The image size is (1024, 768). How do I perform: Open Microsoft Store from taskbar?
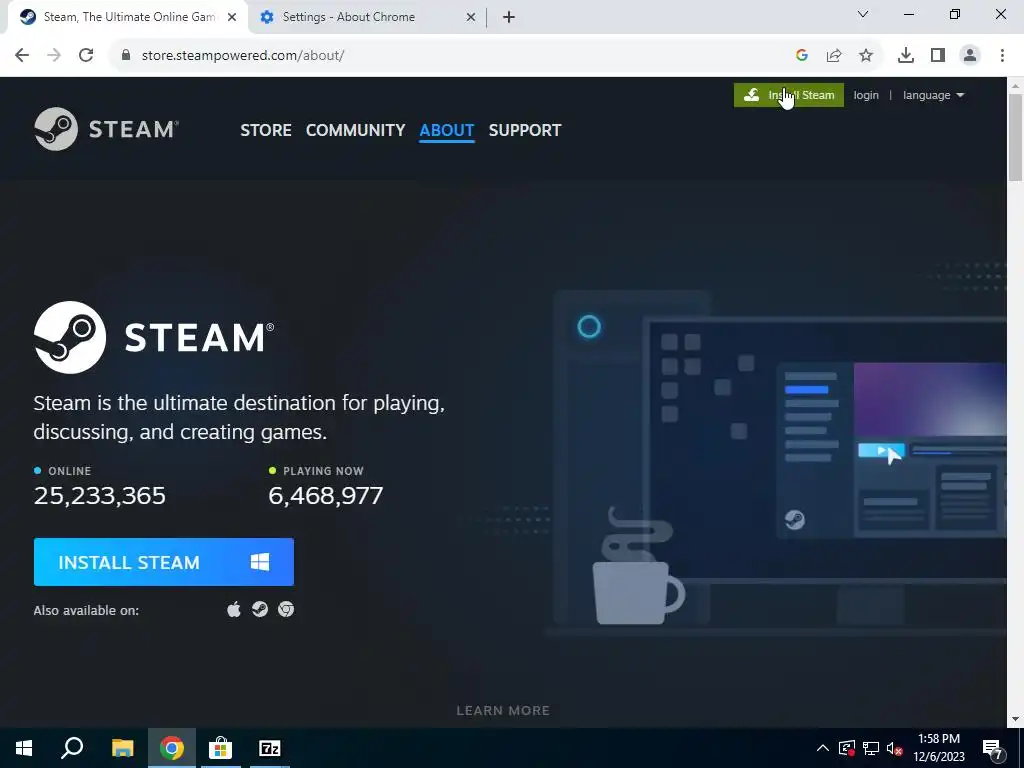coord(220,748)
